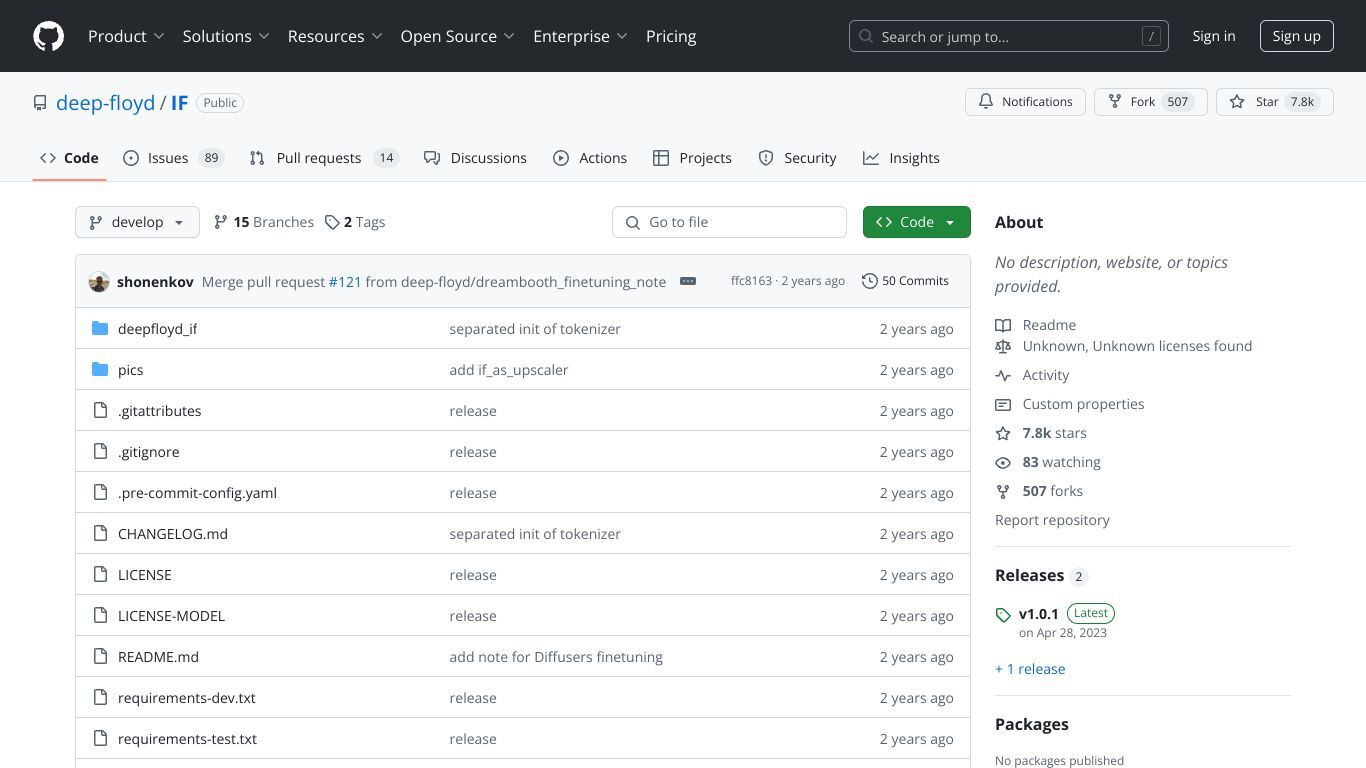Click the Sign up button

pyautogui.click(x=1296, y=36)
